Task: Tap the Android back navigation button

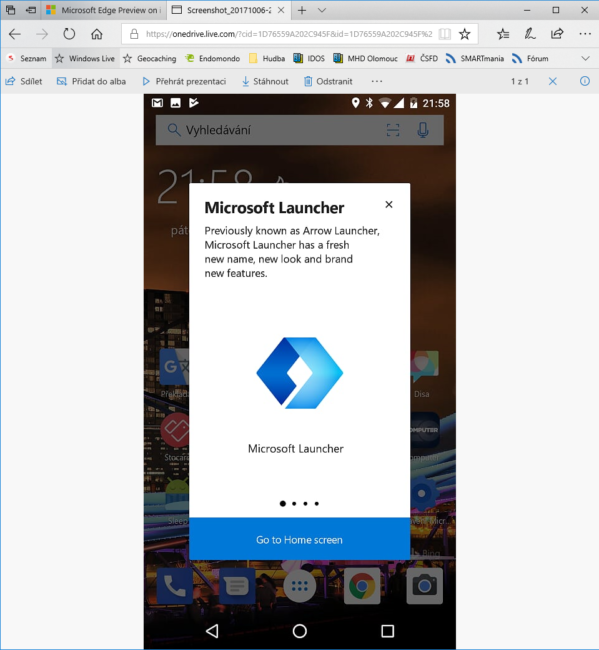Action: [212, 631]
